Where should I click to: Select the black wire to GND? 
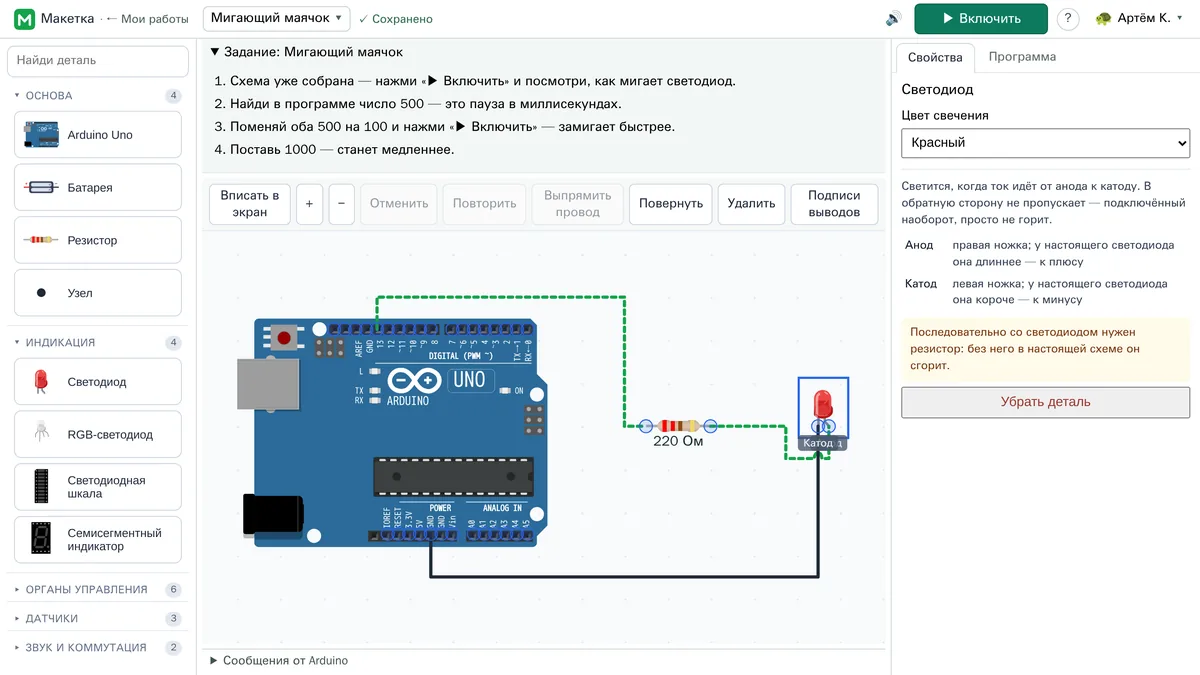coord(625,576)
